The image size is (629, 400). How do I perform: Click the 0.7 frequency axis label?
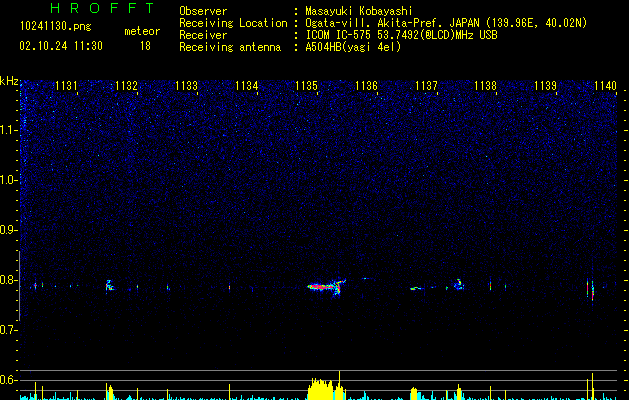(x=9, y=330)
